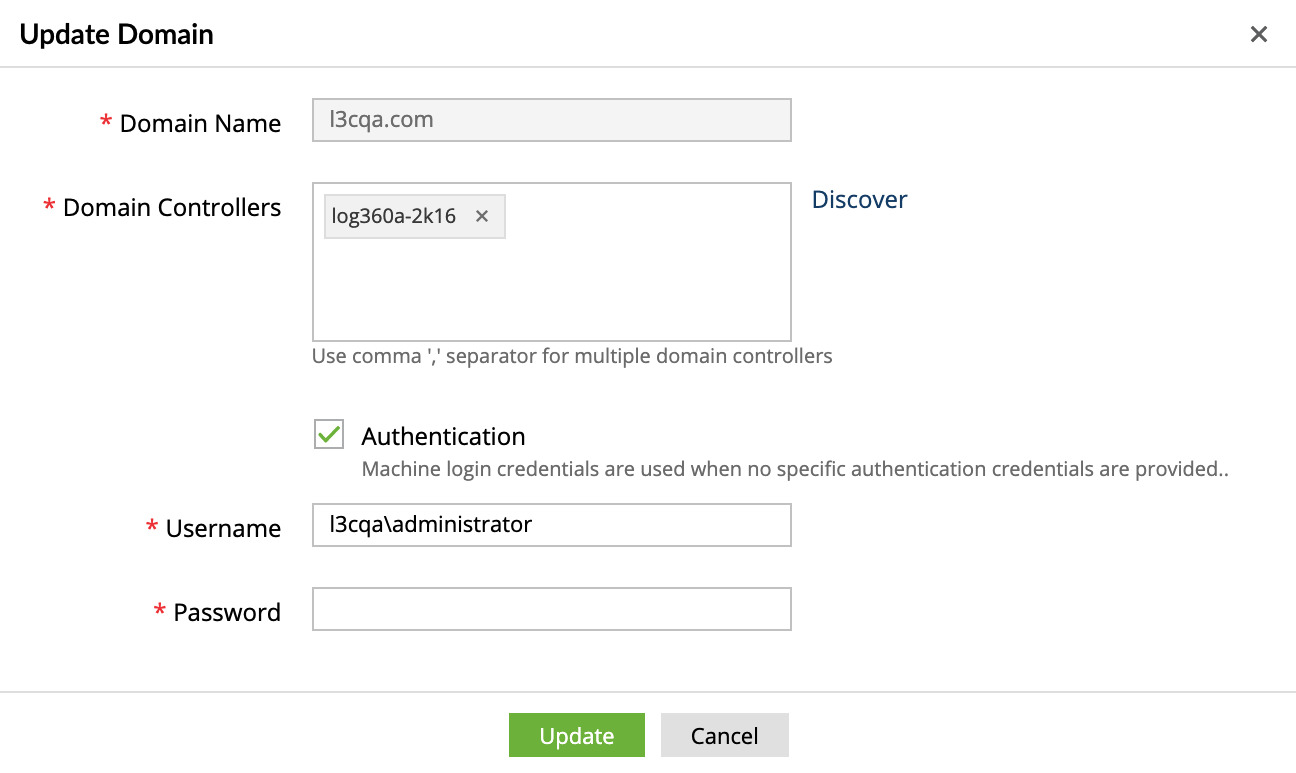The image size is (1296, 773).
Task: Click the Password input field
Action: [551, 609]
